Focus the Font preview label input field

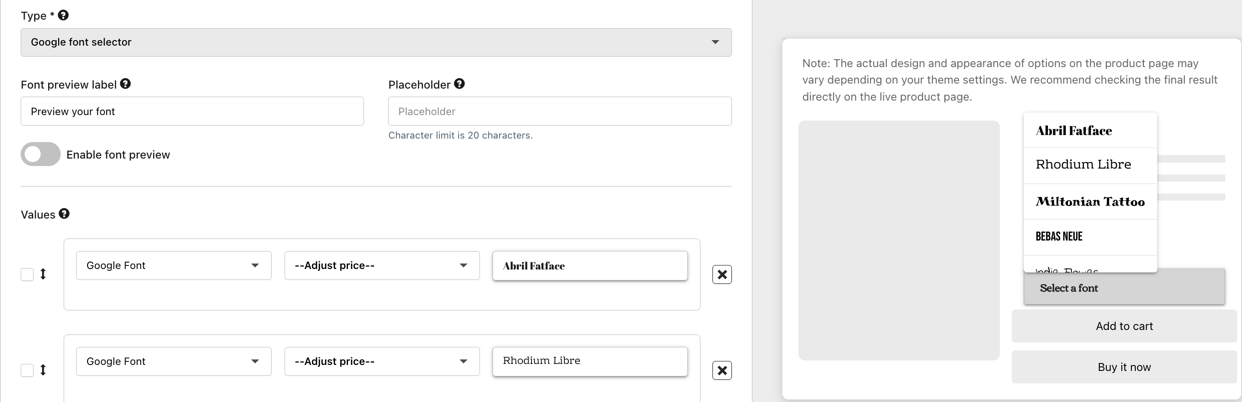point(192,111)
